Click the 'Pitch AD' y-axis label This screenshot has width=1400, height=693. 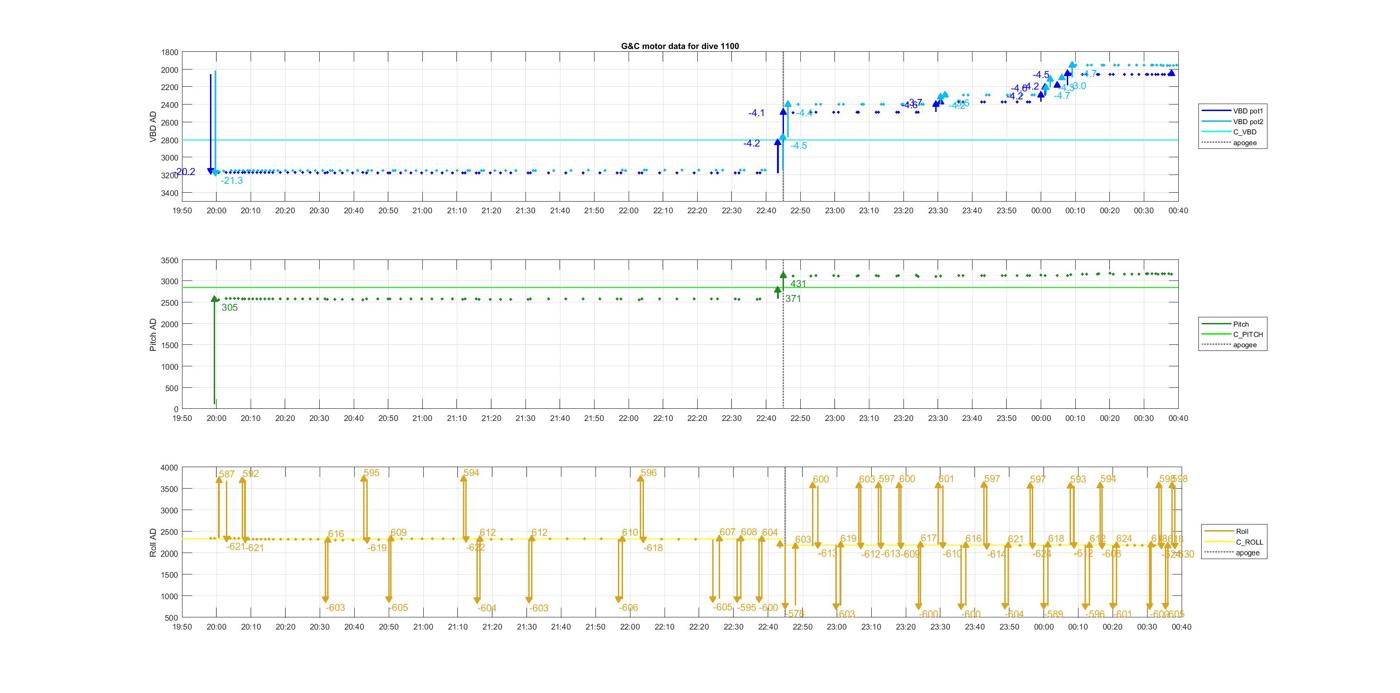[153, 334]
